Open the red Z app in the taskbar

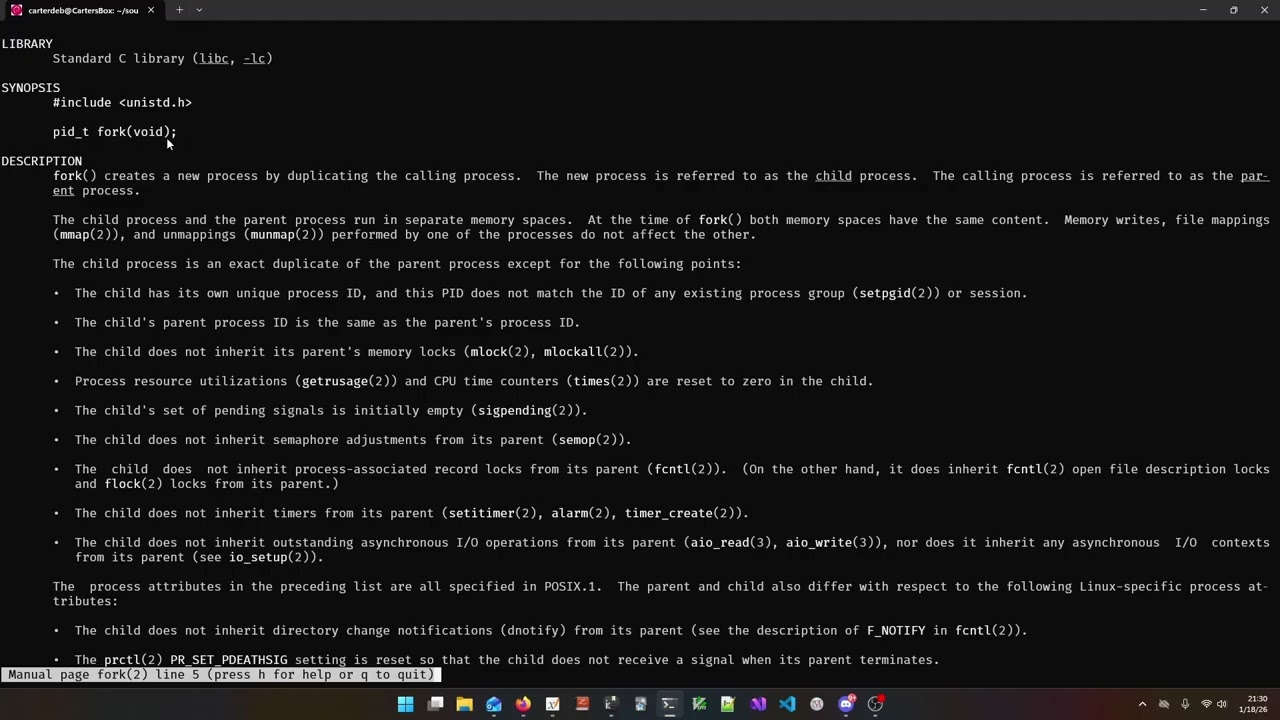click(x=582, y=704)
